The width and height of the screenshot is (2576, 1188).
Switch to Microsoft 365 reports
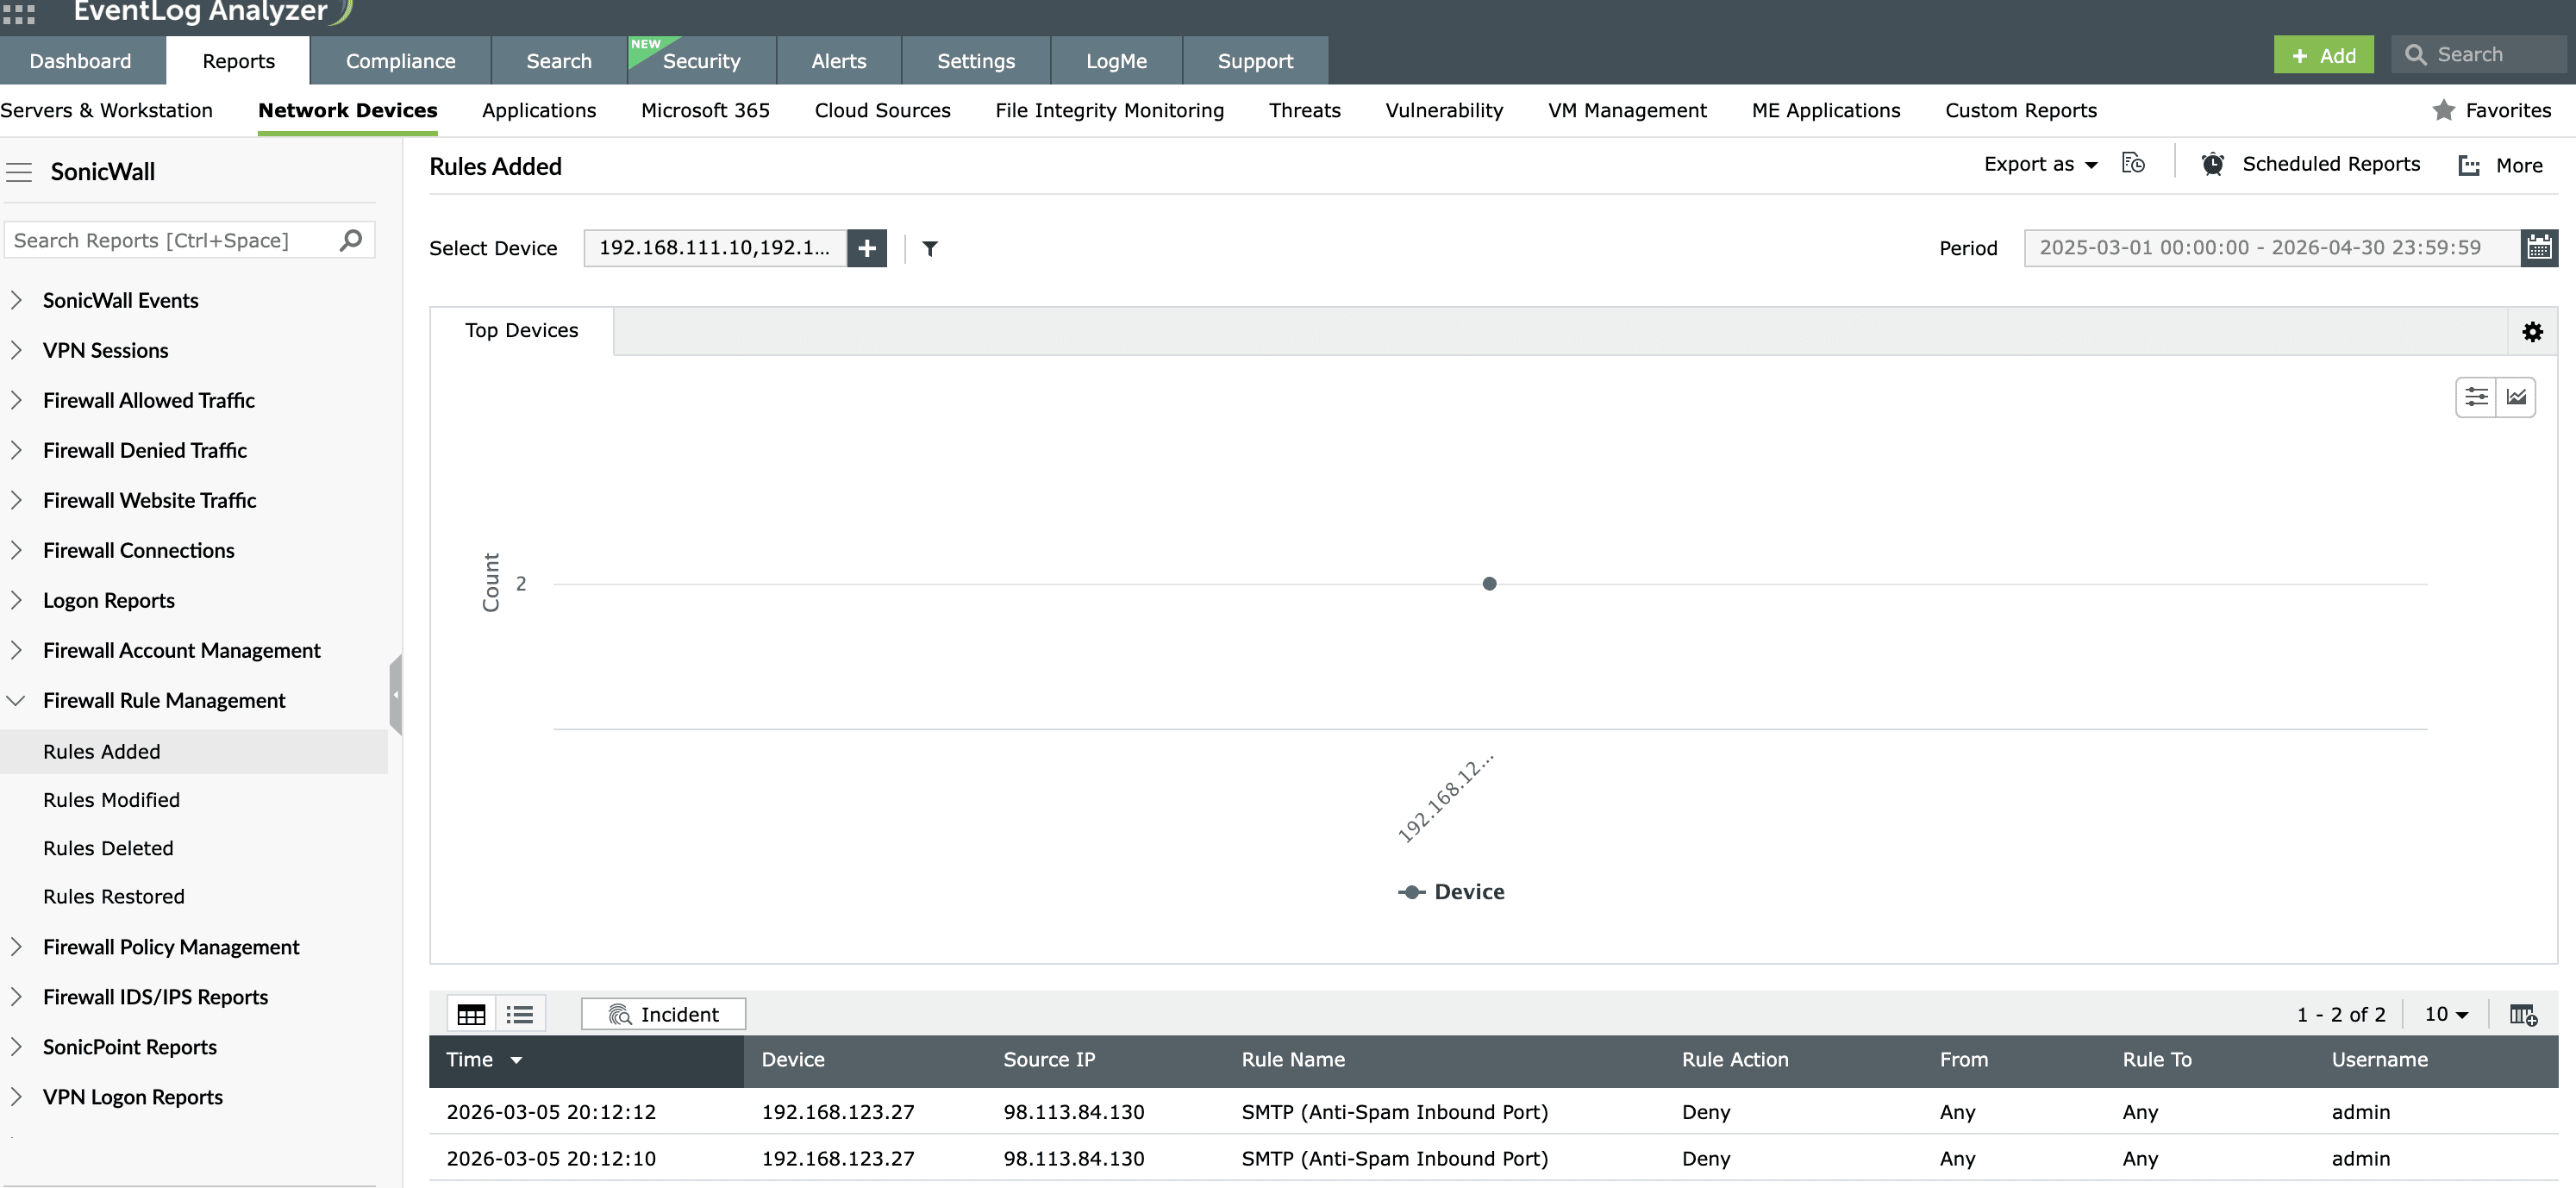(x=705, y=110)
